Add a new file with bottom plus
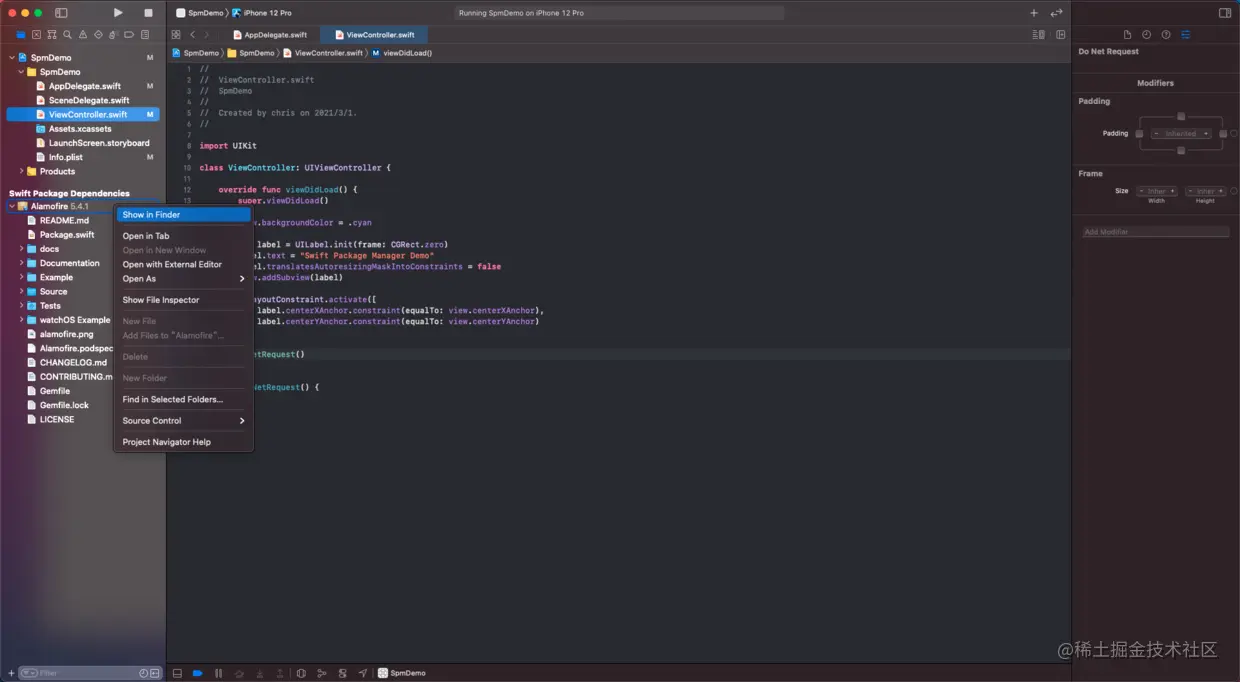This screenshot has width=1240, height=682. [x=11, y=673]
